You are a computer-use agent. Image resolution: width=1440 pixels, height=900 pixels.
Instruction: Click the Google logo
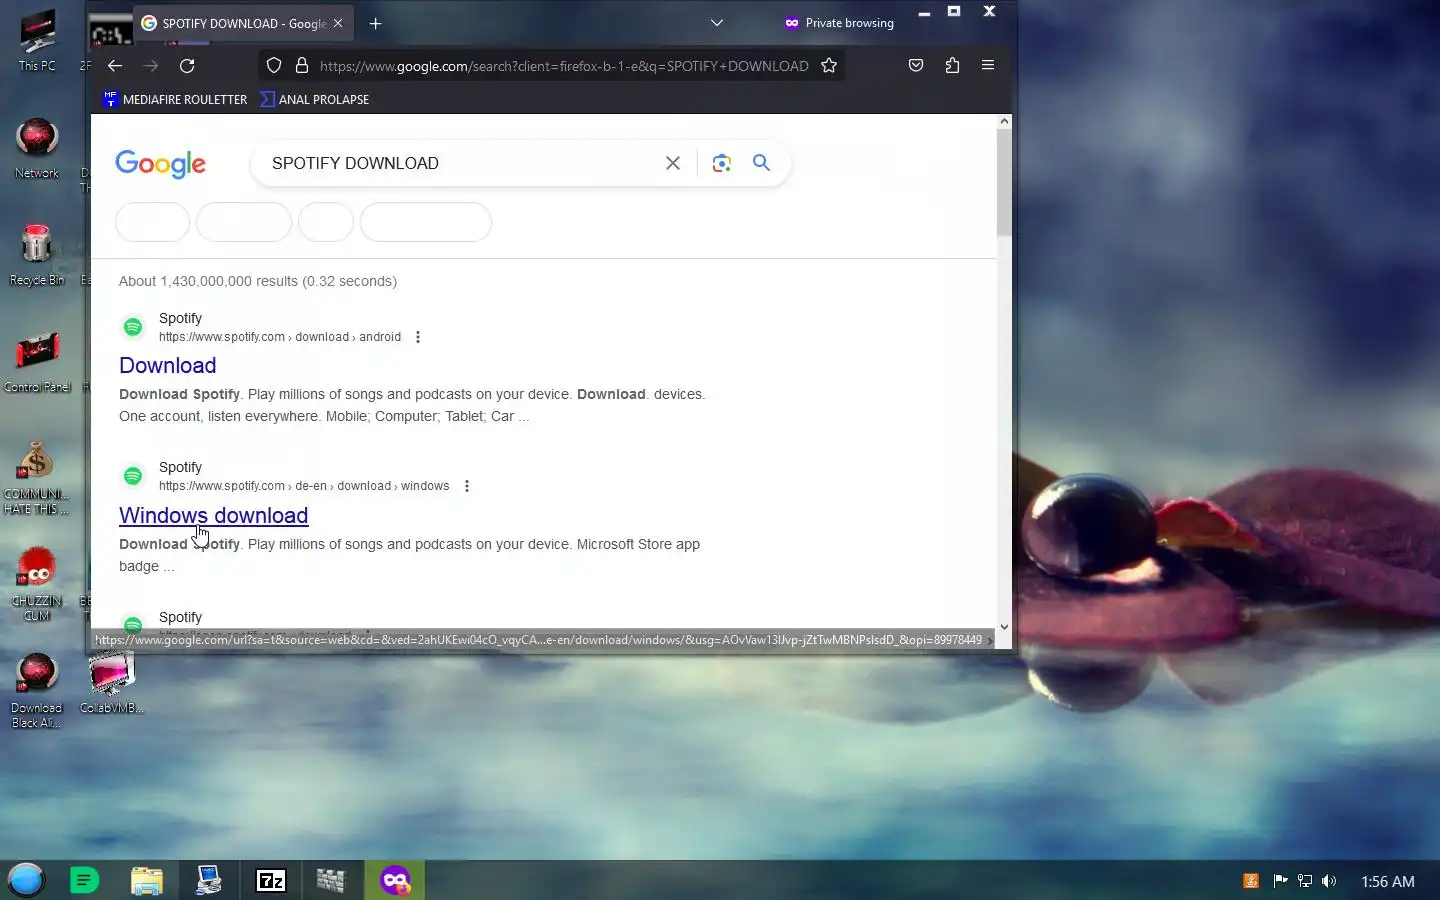(x=160, y=164)
